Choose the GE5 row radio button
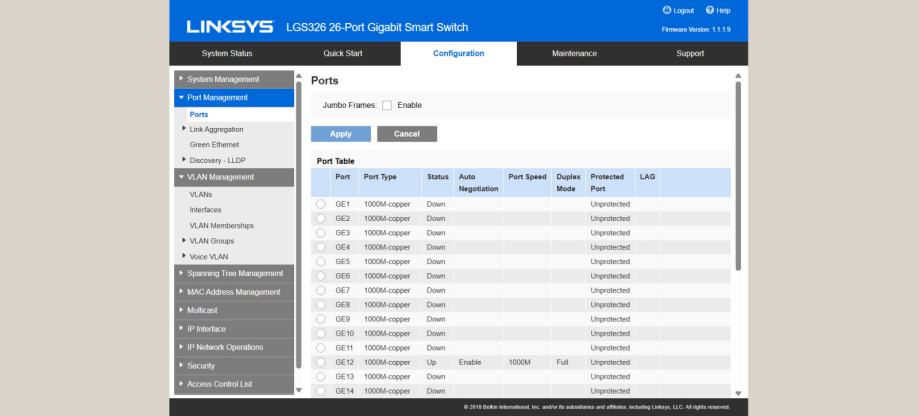This screenshot has height=416, width=919. [321, 261]
